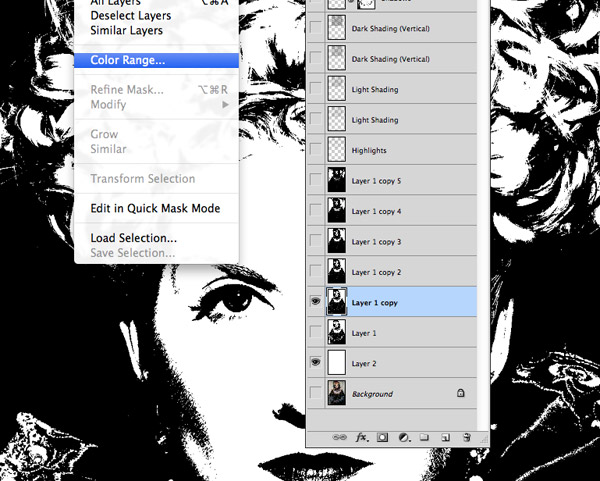Screen dimensions: 600x481
Task: Add a layer mask using the mask icon
Action: 382,437
